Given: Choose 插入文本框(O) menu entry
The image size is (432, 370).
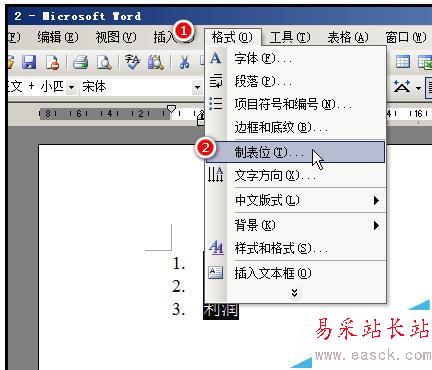Looking at the screenshot, I should (295, 273).
